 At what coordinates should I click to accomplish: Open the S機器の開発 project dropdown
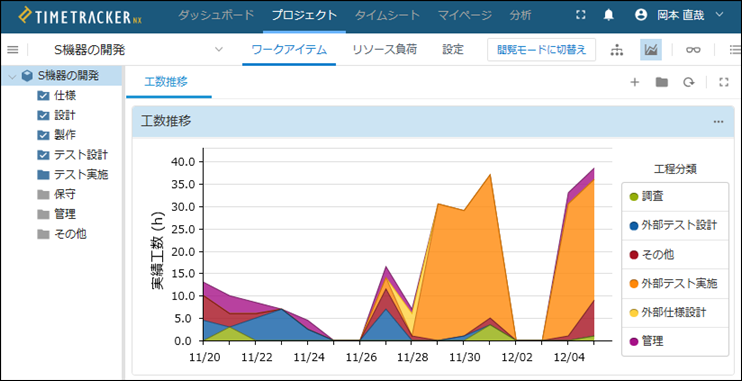(219, 49)
